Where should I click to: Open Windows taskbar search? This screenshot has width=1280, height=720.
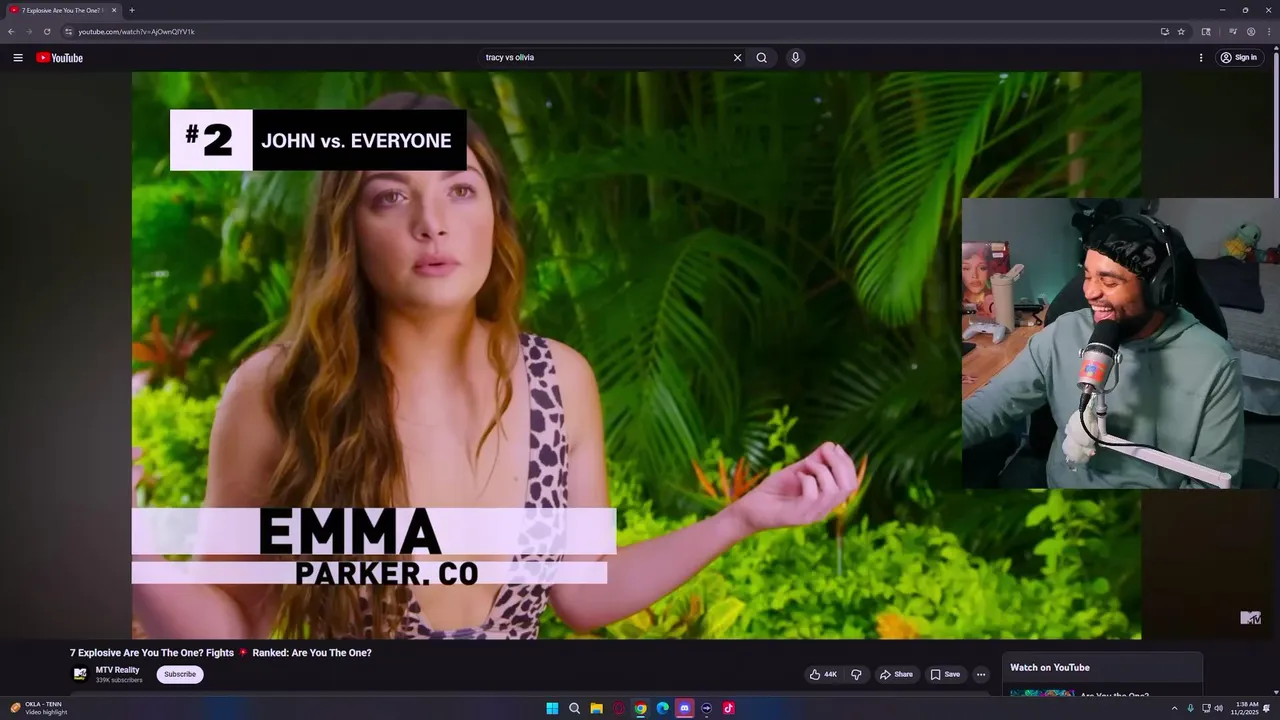click(574, 708)
